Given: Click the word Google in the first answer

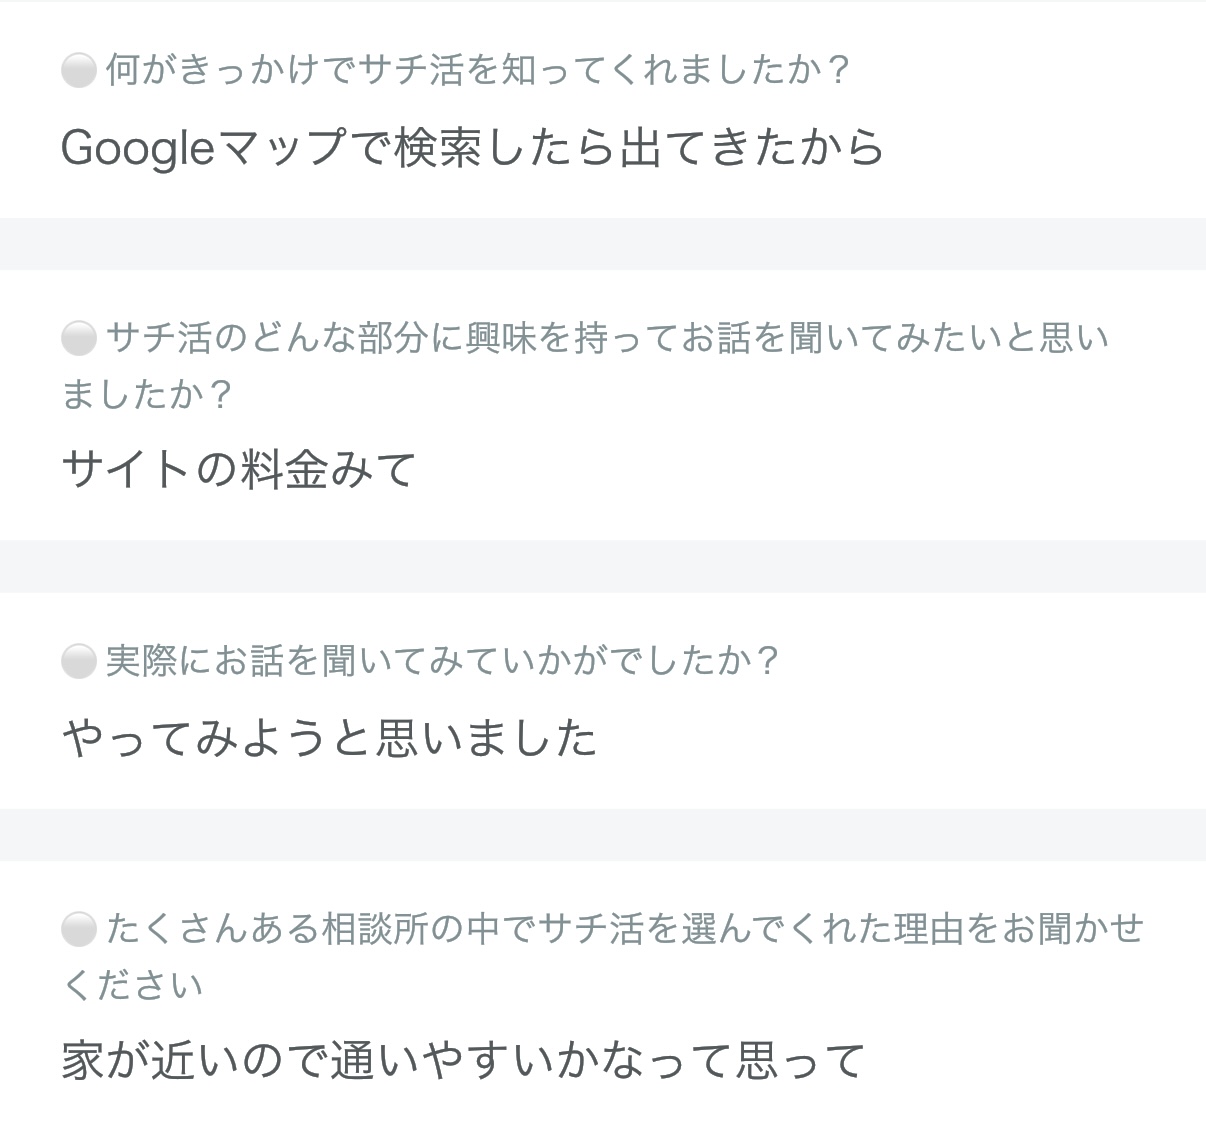Looking at the screenshot, I should 138,149.
